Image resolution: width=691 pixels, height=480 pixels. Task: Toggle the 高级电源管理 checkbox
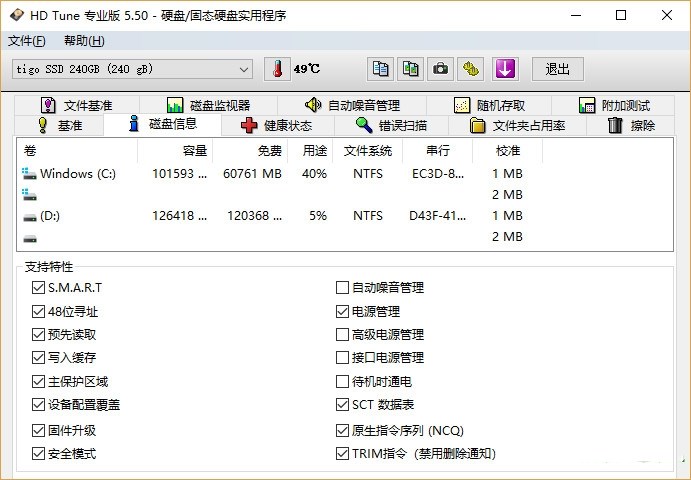(x=342, y=335)
